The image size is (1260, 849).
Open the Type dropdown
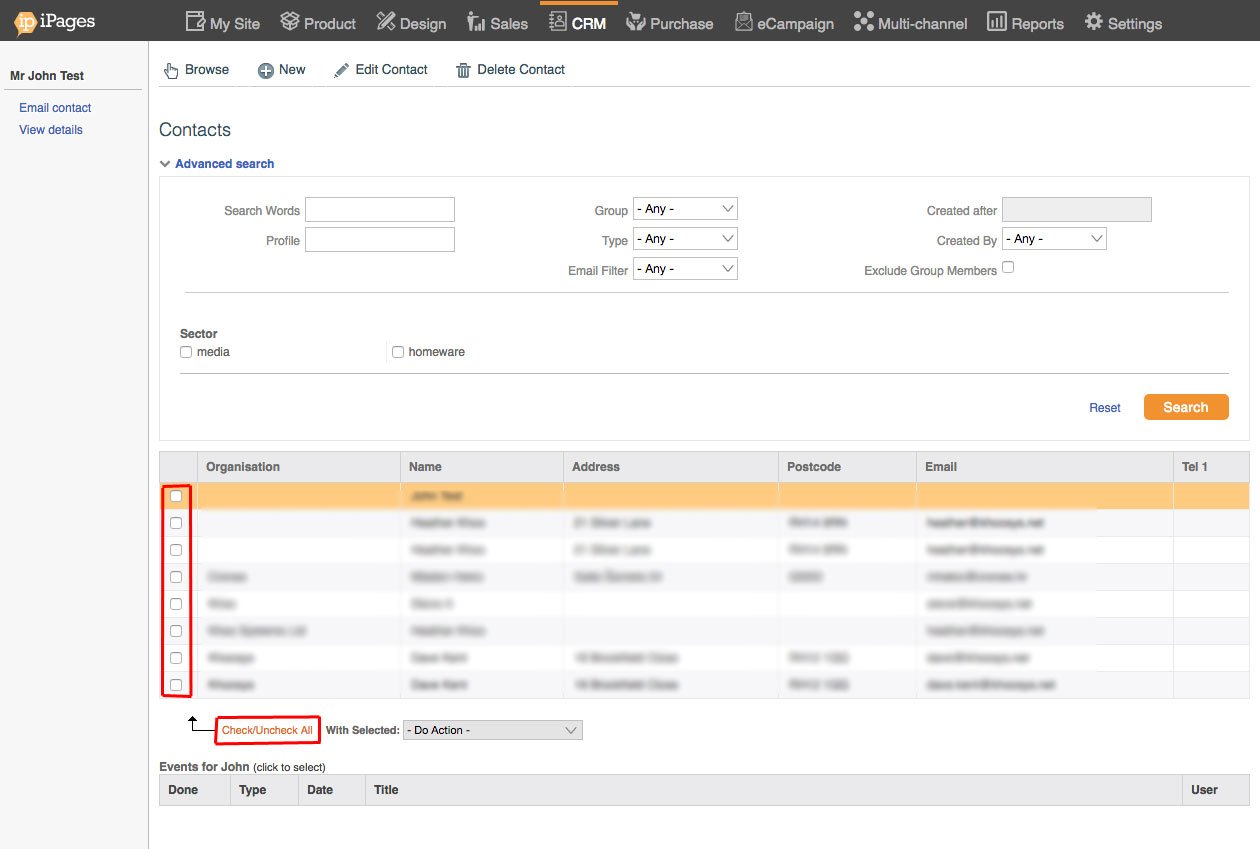[685, 239]
